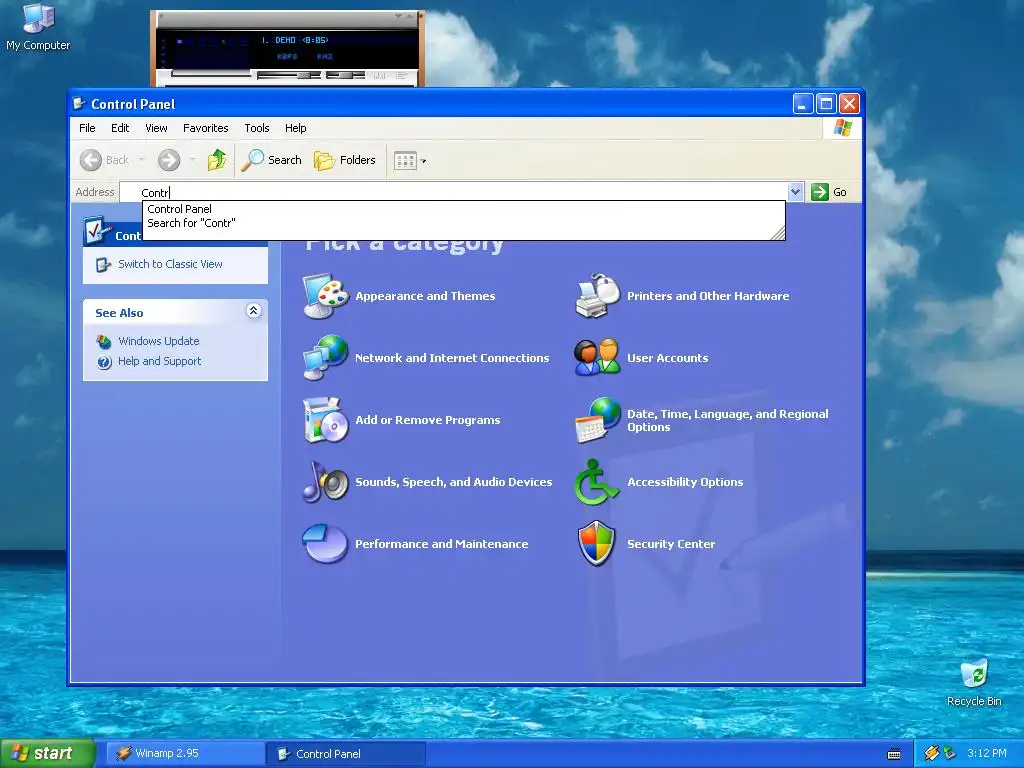The width and height of the screenshot is (1024, 768).
Task: Open the Tools menu
Action: pos(257,128)
